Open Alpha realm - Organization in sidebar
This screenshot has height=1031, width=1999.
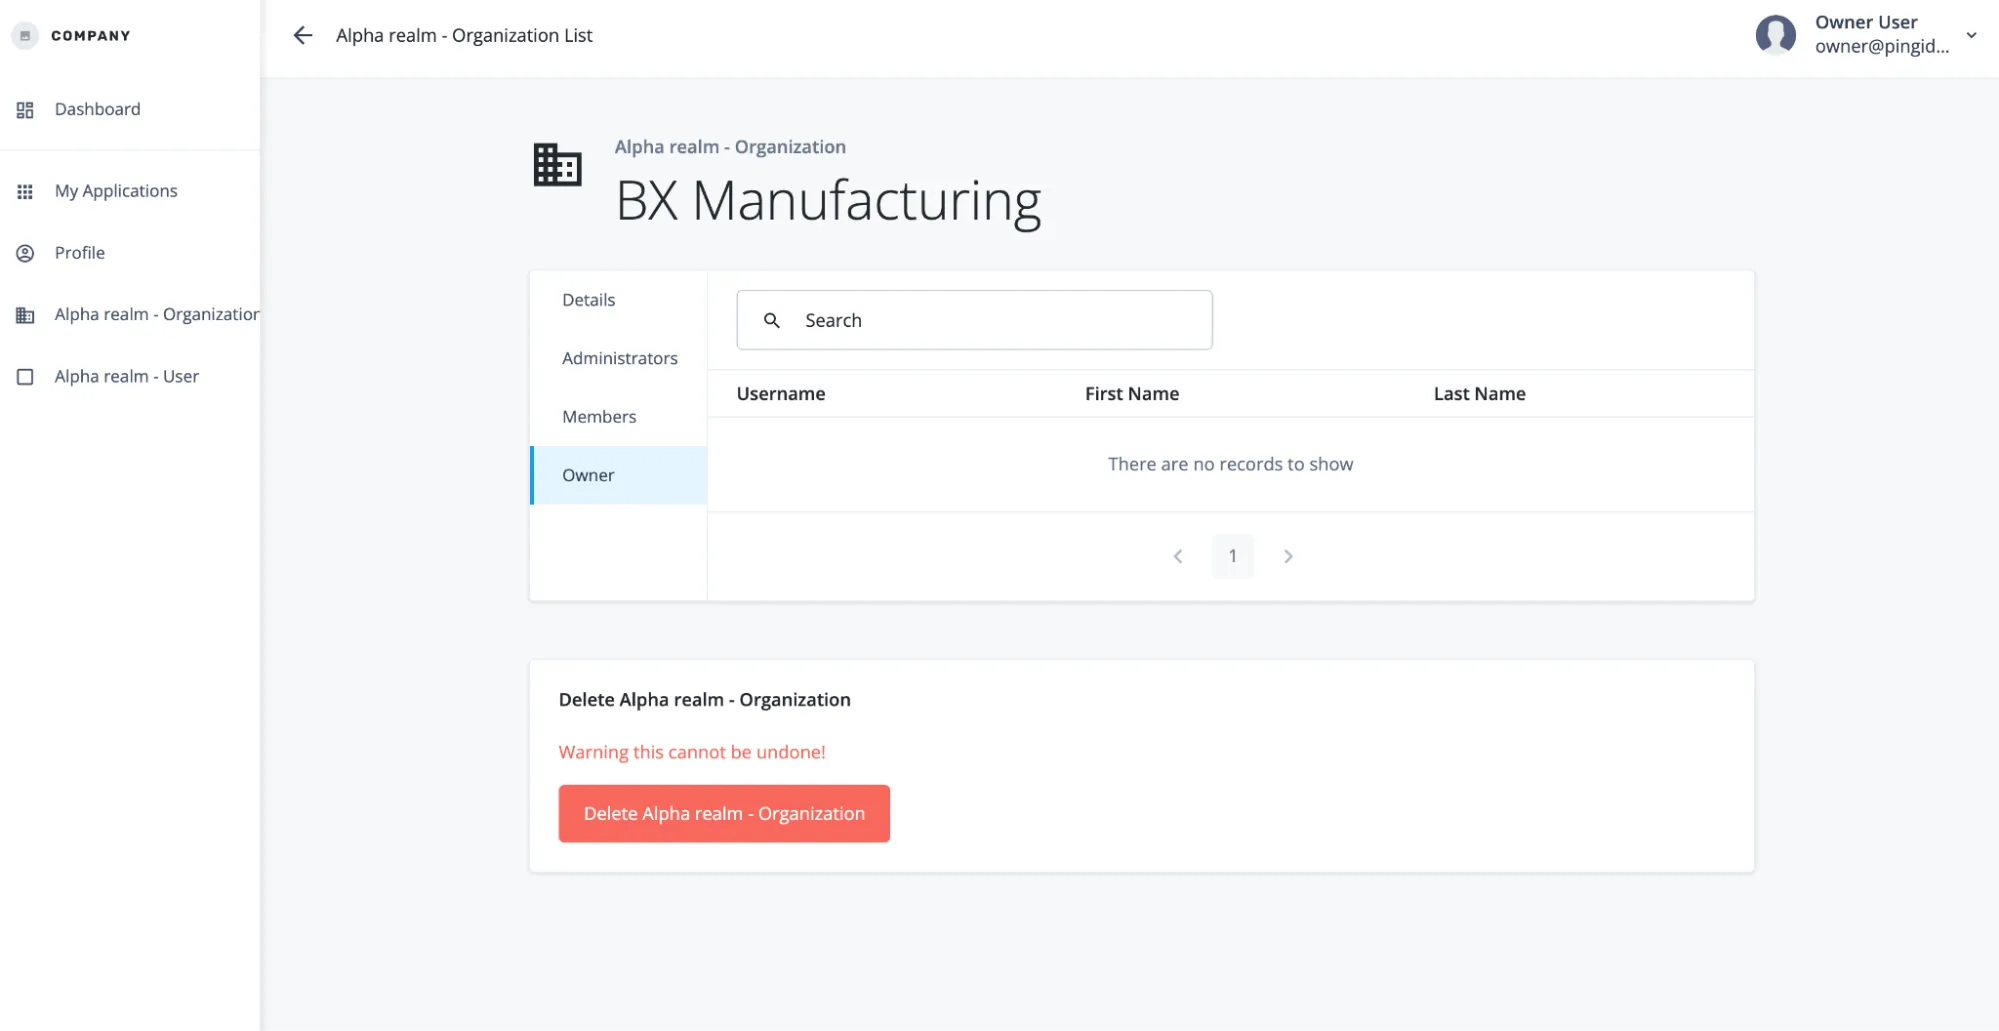coord(130,315)
